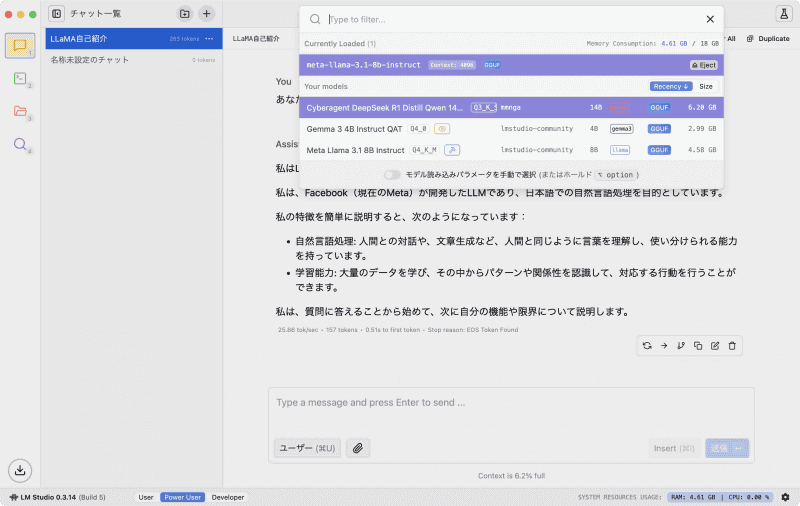Branch the chat from this message
Viewport: 800px width, 506px height.
pyautogui.click(x=681, y=346)
